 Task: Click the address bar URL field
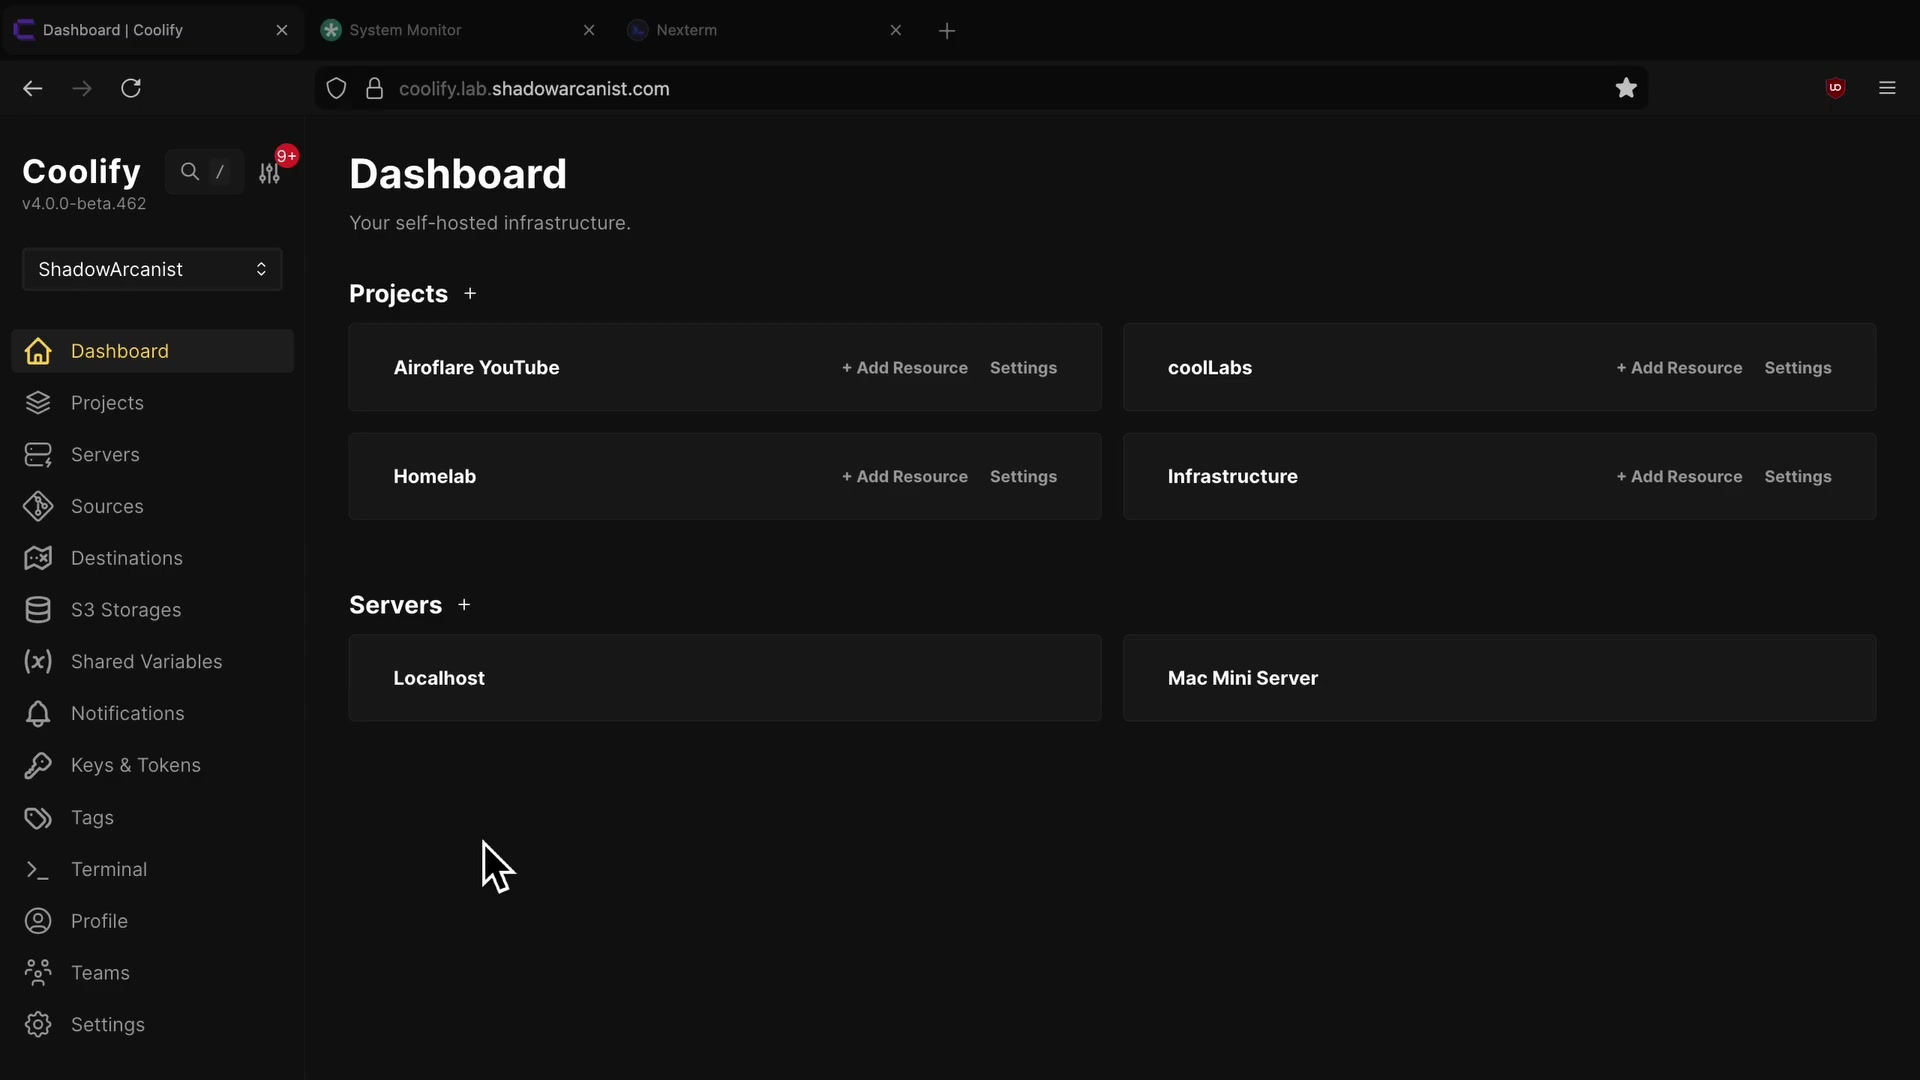[x=980, y=89]
